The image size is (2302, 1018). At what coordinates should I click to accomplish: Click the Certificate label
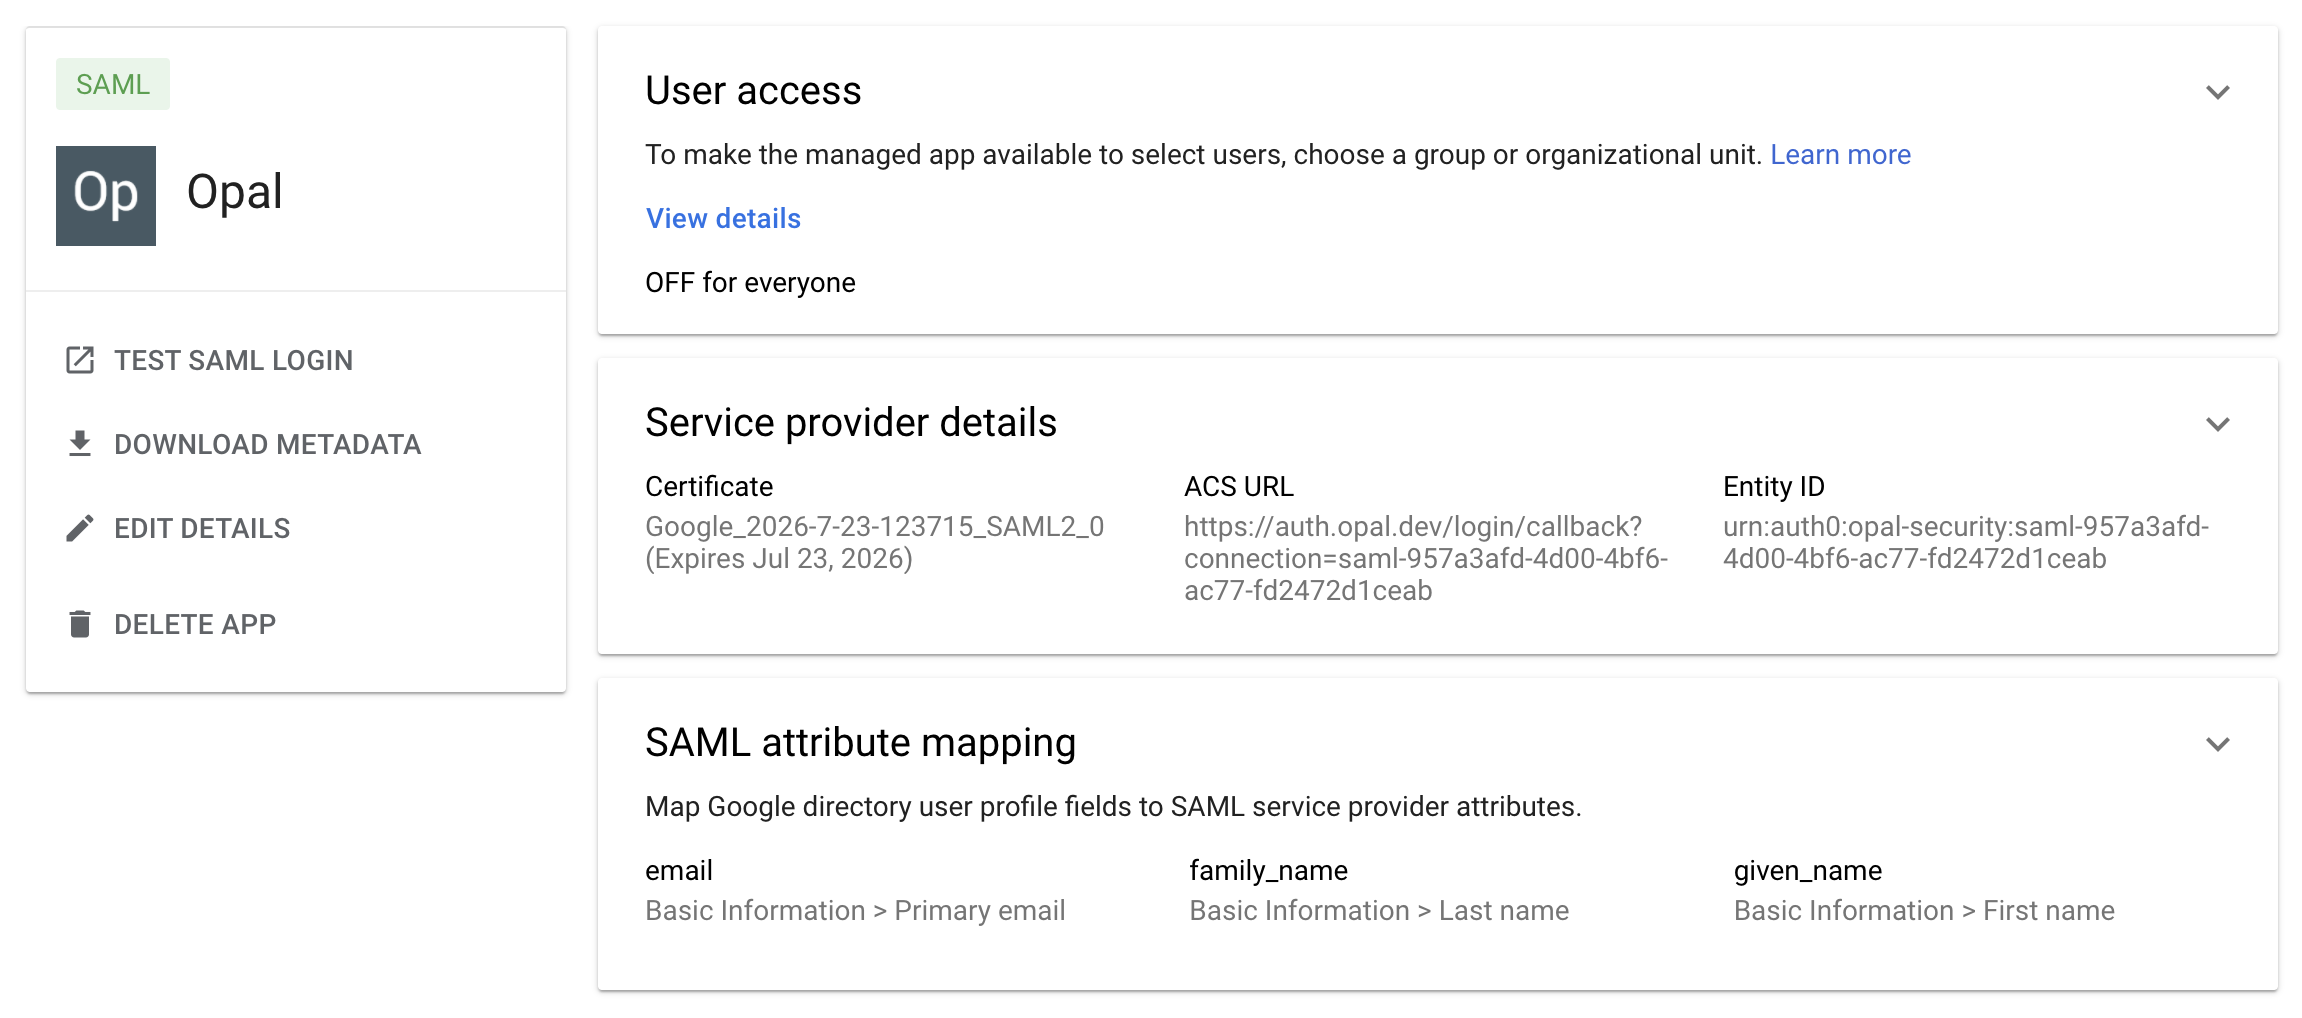pyautogui.click(x=709, y=486)
